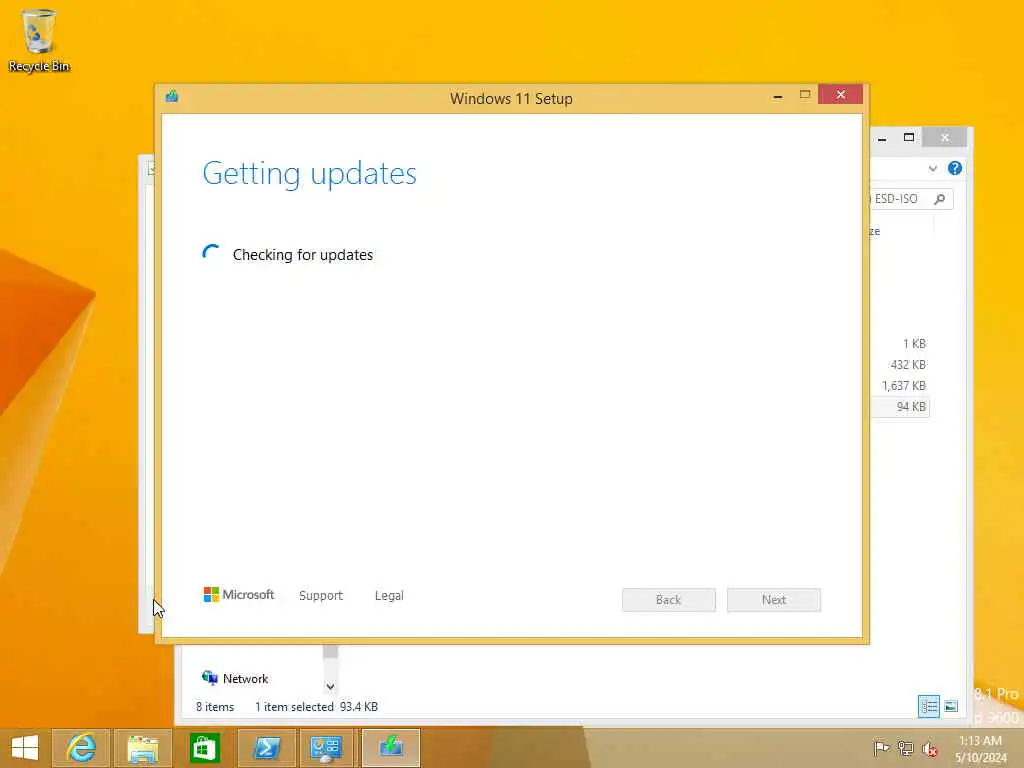This screenshot has height=768, width=1024.
Task: Click the Help icon in File Explorer
Action: pyautogui.click(x=955, y=168)
